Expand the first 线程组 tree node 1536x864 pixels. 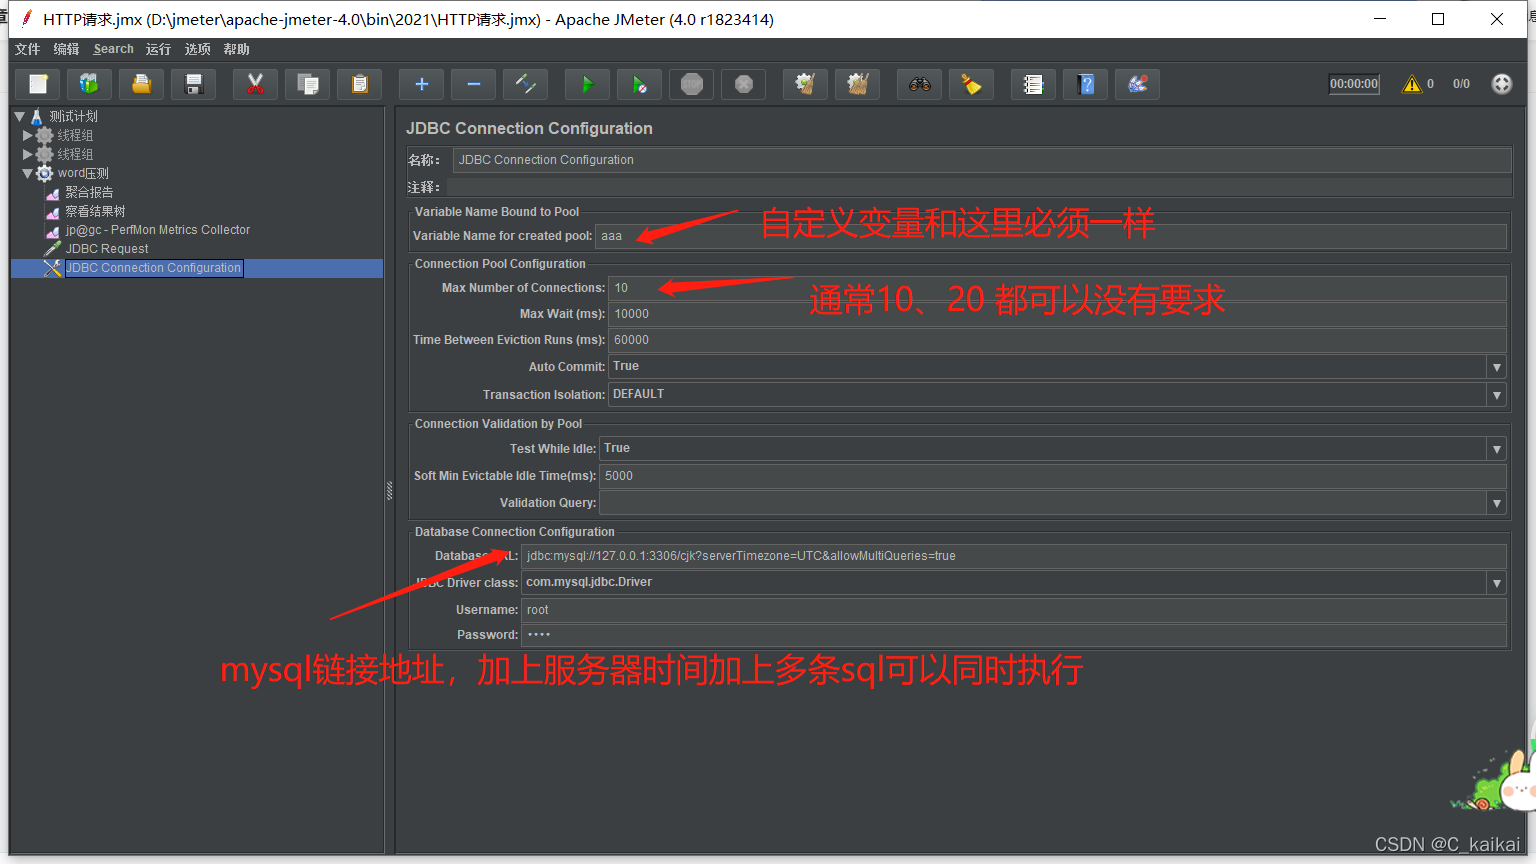click(x=28, y=135)
